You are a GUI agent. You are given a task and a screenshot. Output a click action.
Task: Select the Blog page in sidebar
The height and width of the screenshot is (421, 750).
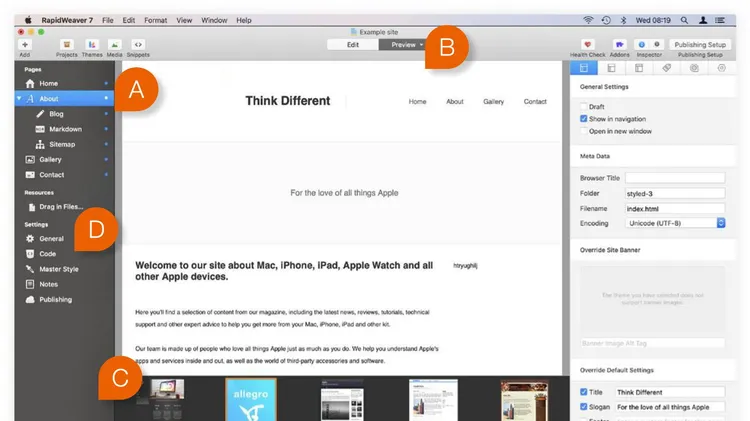pyautogui.click(x=65, y=114)
